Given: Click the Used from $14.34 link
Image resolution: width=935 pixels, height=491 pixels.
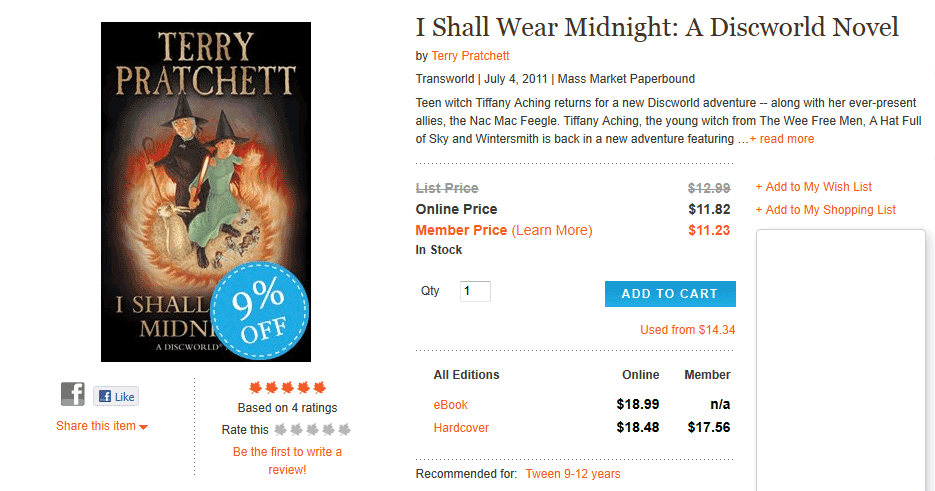Looking at the screenshot, I should (x=688, y=330).
